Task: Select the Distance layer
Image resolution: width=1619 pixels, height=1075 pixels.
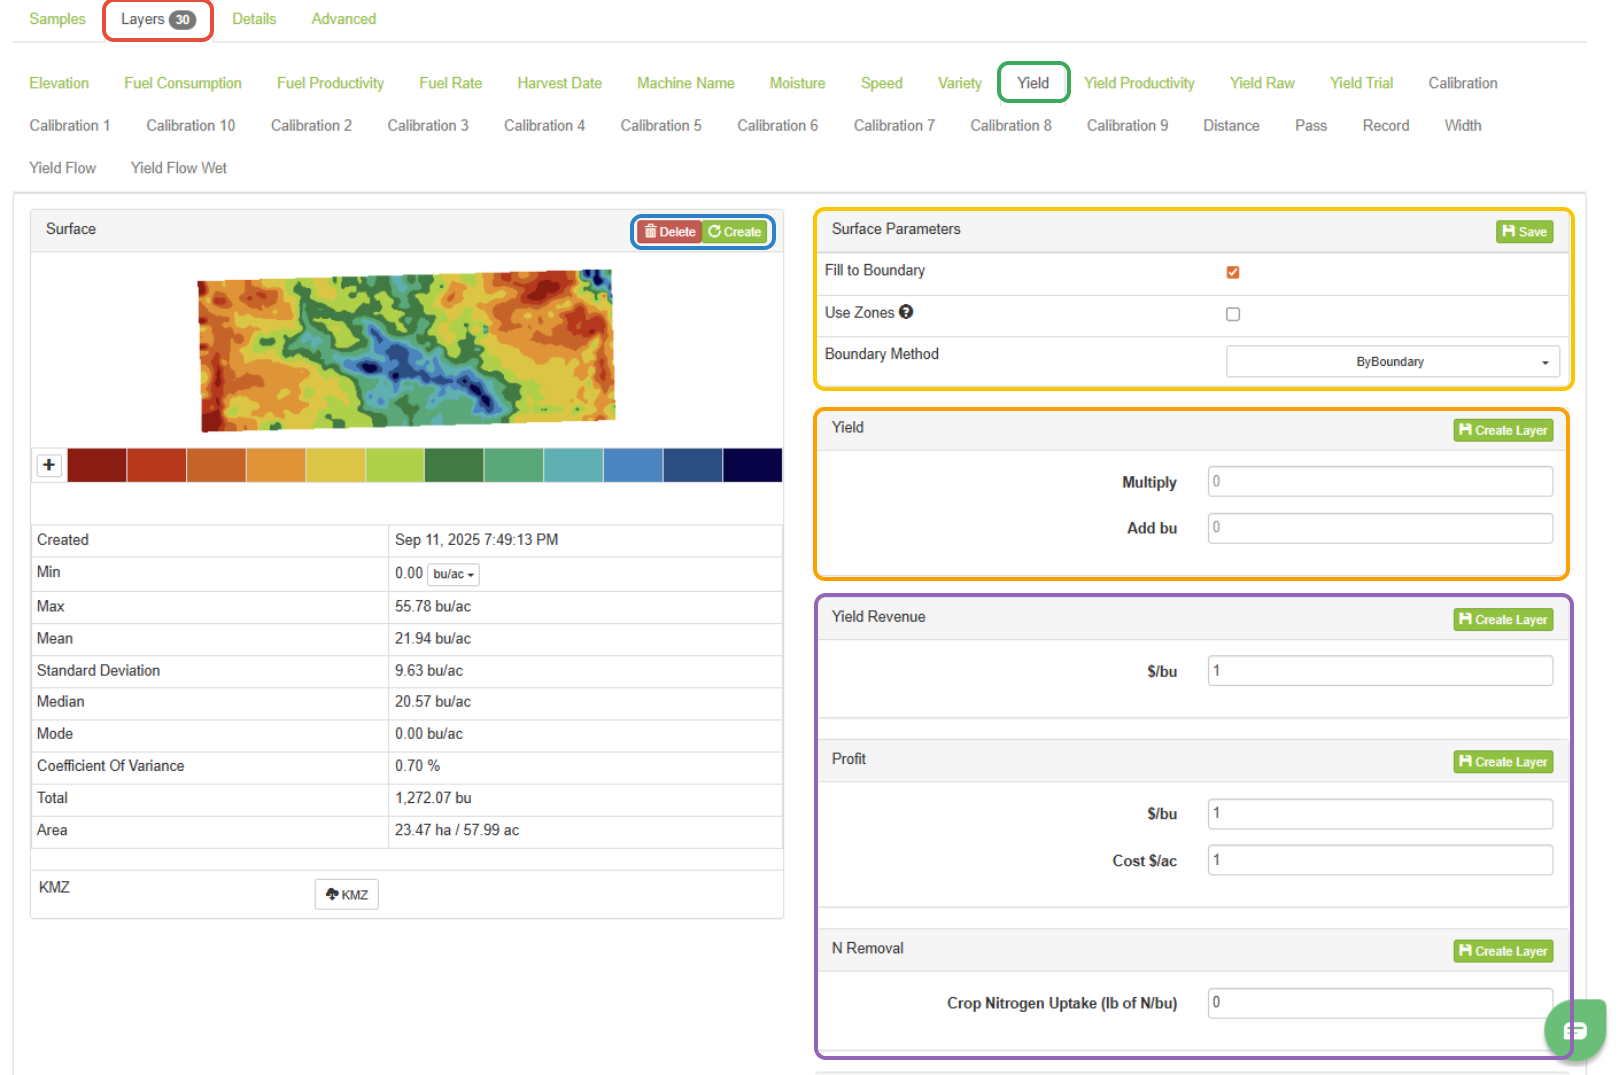Action: [1231, 125]
